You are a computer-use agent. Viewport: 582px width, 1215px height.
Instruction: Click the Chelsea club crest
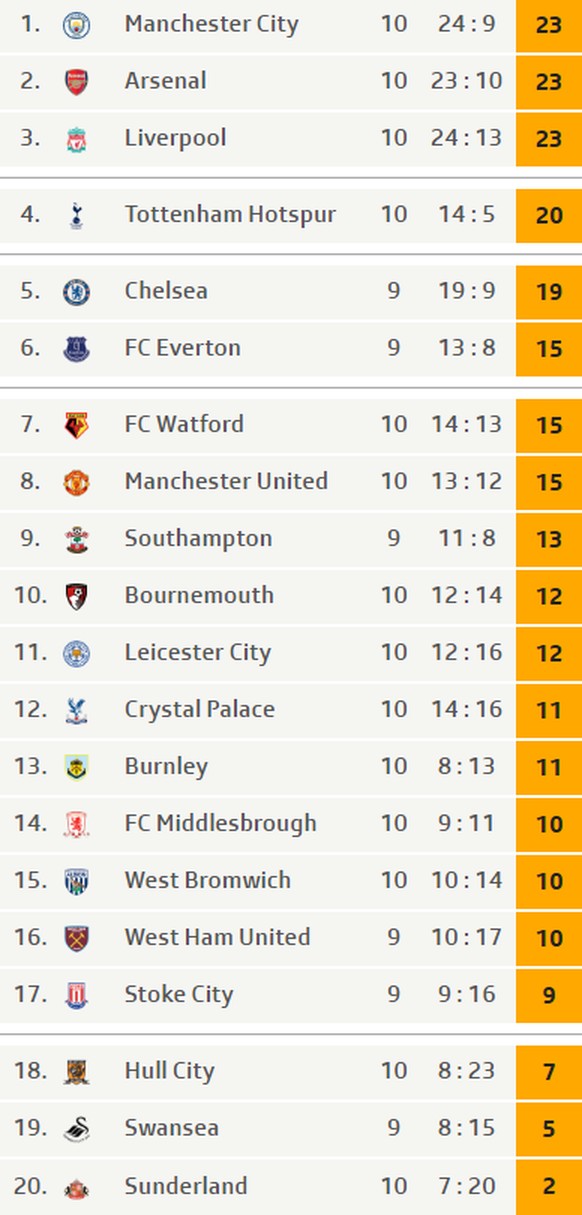click(76, 292)
